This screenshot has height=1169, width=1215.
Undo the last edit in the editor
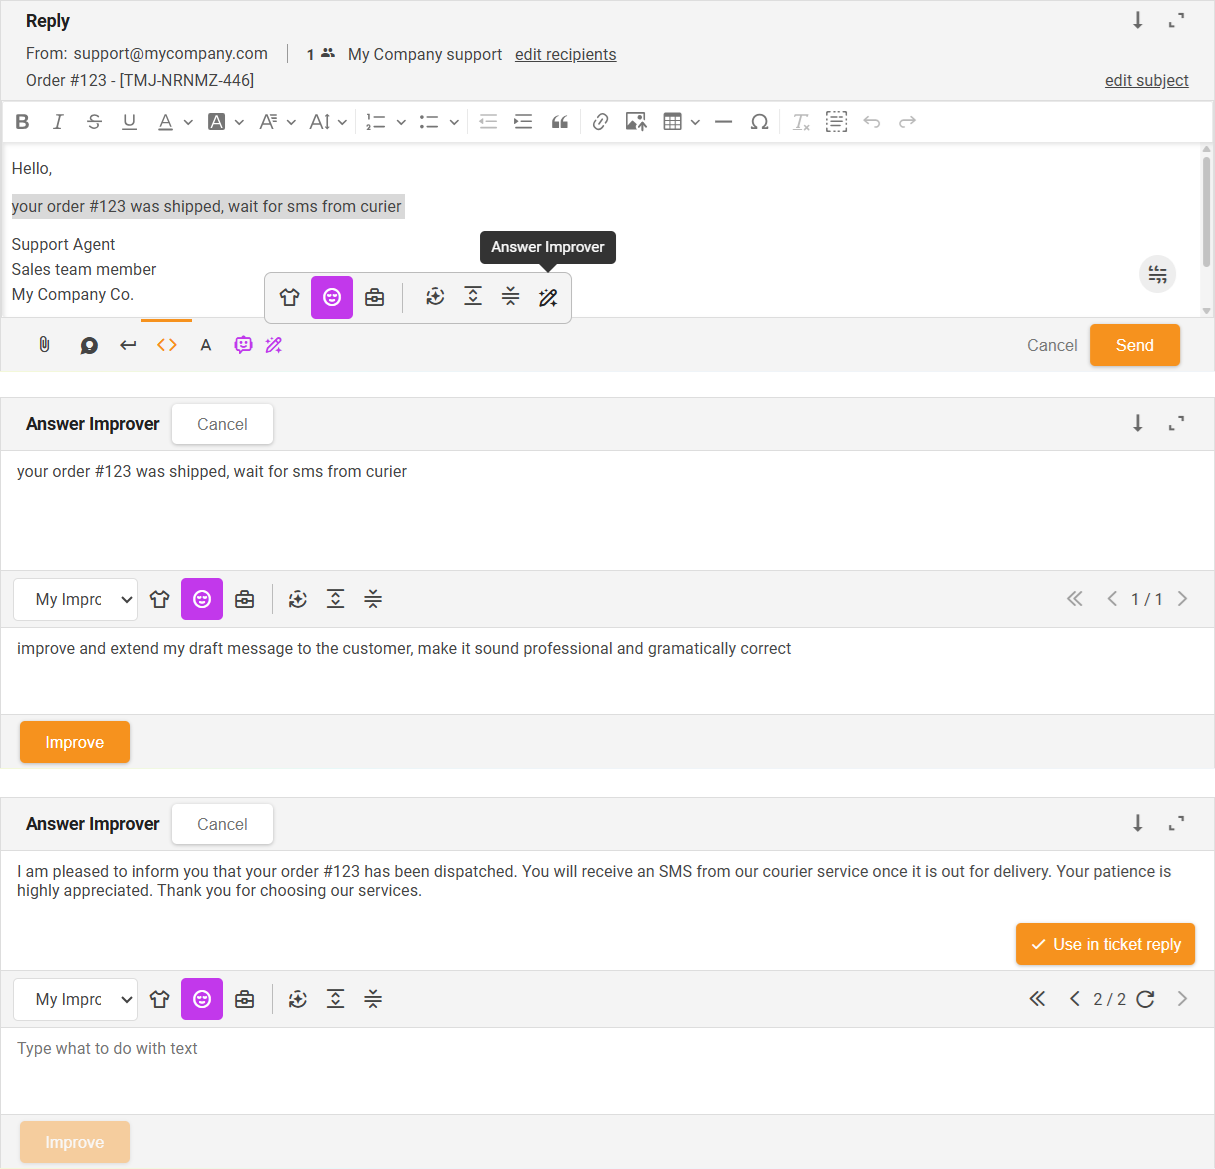click(x=871, y=121)
